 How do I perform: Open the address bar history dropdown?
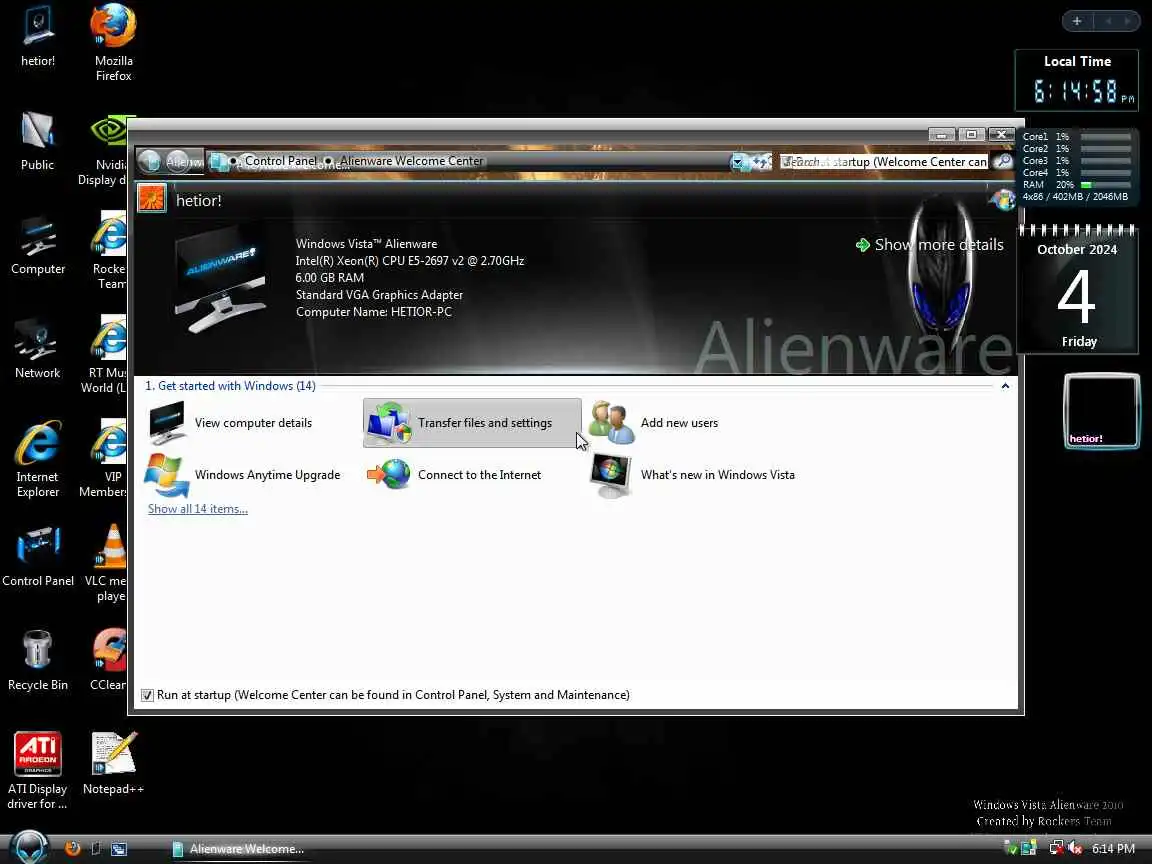pos(738,162)
